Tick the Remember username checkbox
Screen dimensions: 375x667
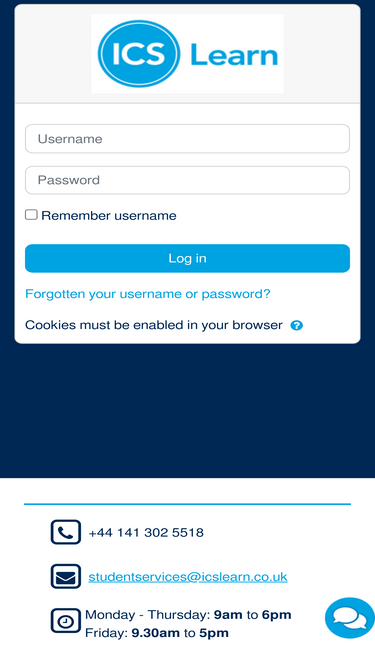[31, 215]
